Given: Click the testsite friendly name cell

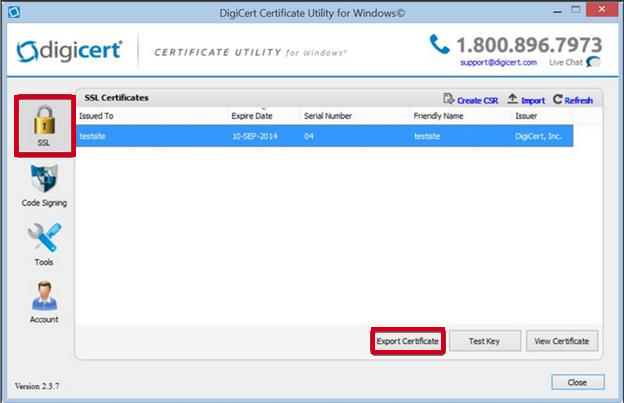Looking at the screenshot, I should [427, 136].
